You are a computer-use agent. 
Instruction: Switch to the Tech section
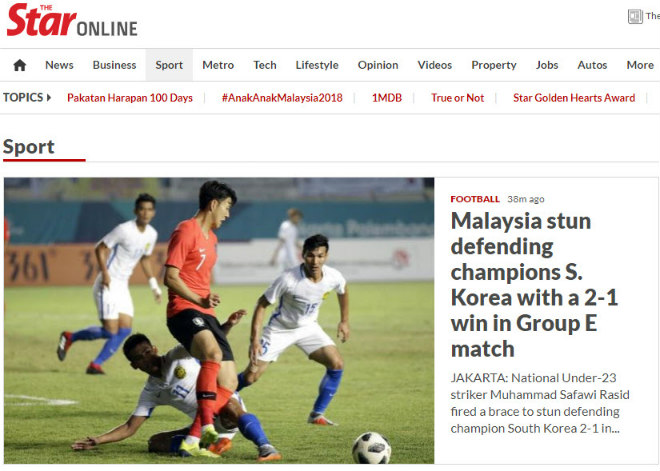(x=265, y=65)
